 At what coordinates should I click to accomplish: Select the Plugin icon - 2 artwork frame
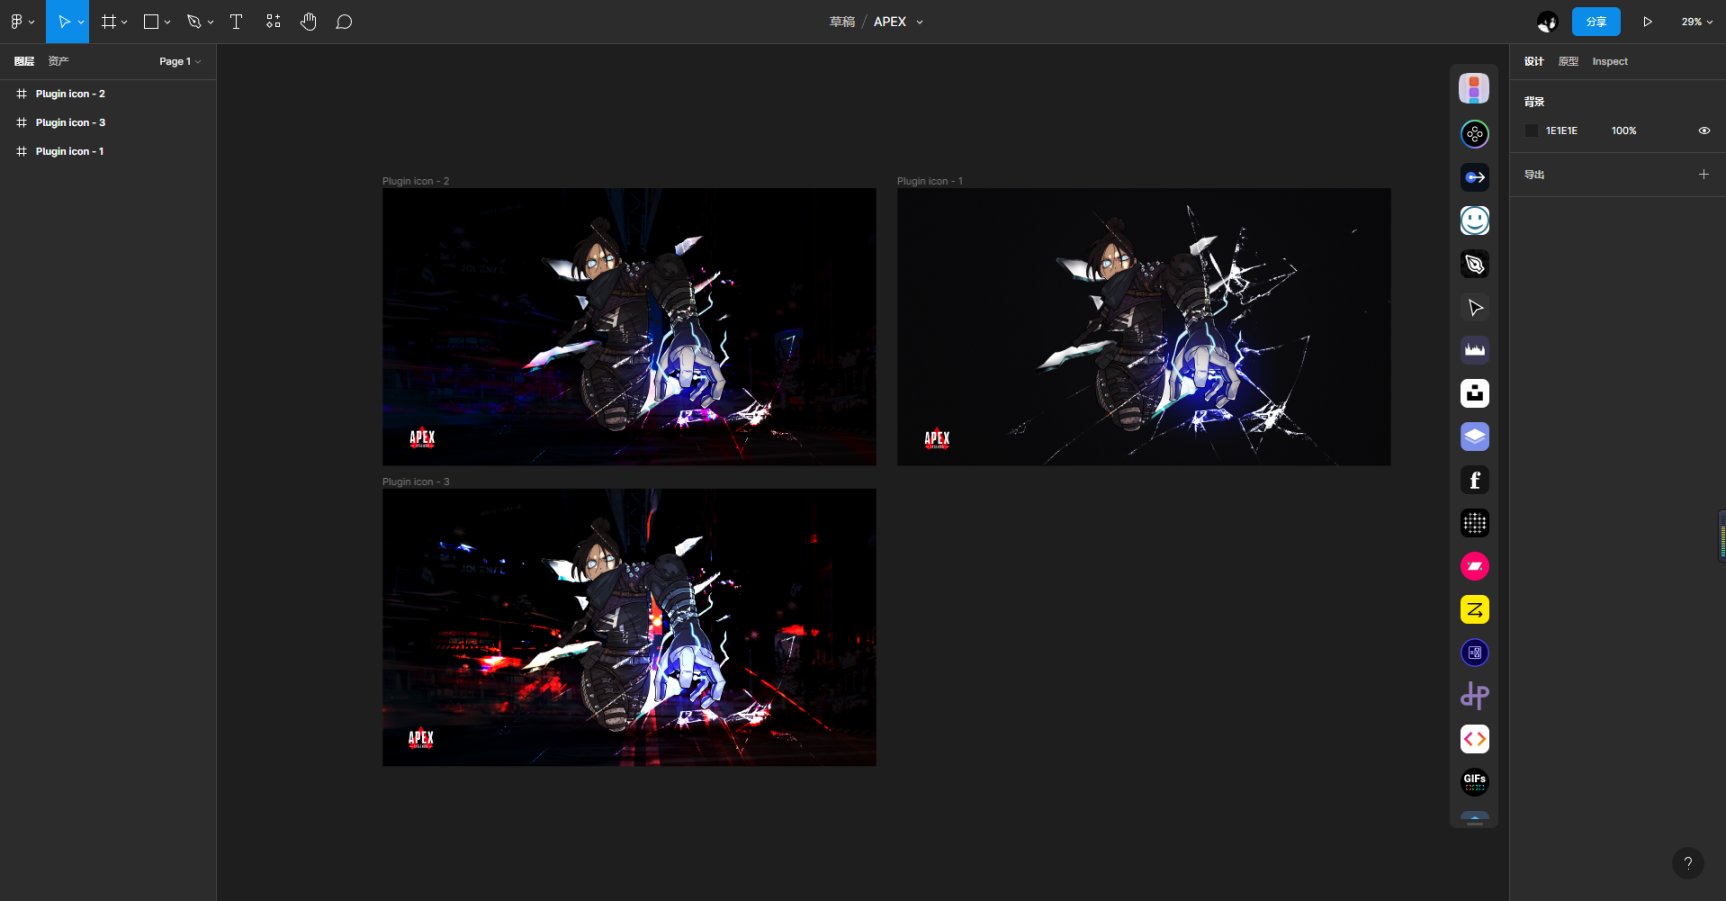pyautogui.click(x=629, y=326)
